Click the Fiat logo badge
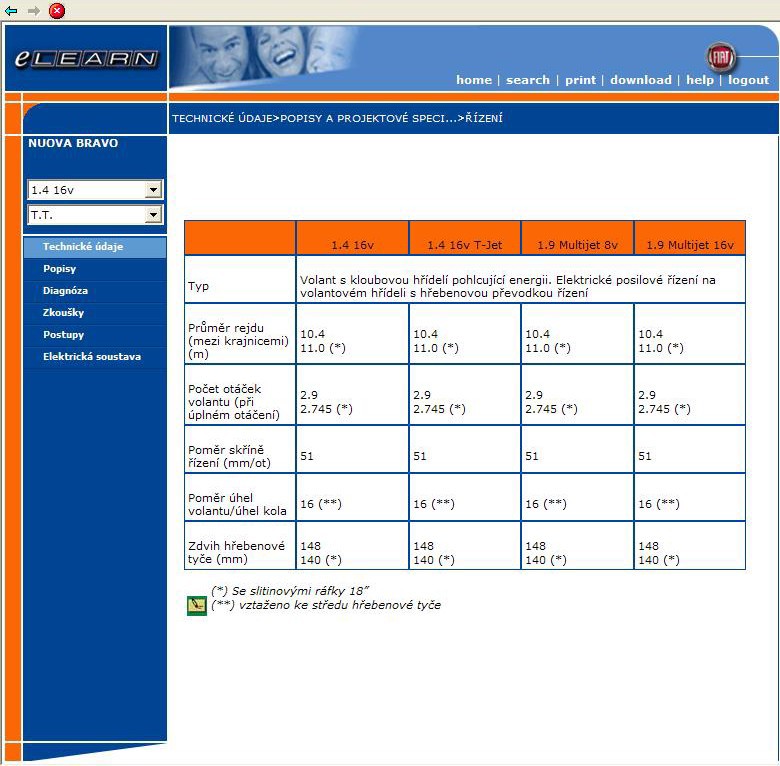 (720, 57)
